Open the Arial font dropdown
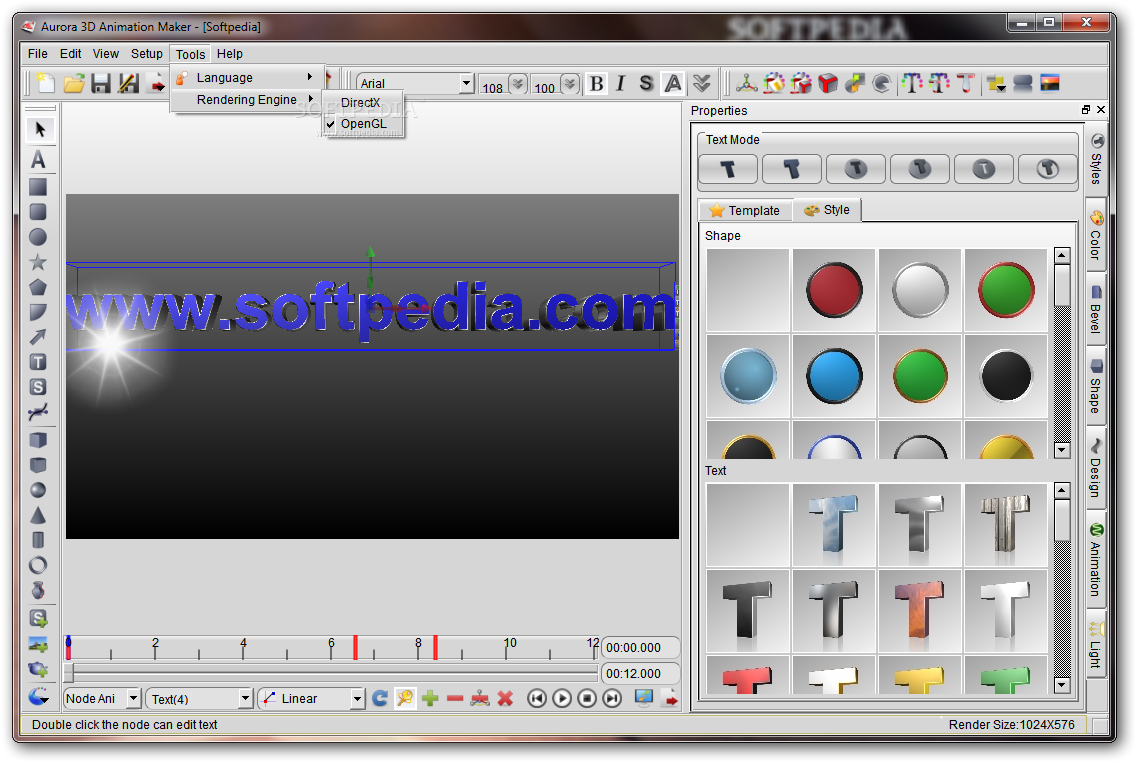This screenshot has height=763, width=1137. pyautogui.click(x=466, y=83)
